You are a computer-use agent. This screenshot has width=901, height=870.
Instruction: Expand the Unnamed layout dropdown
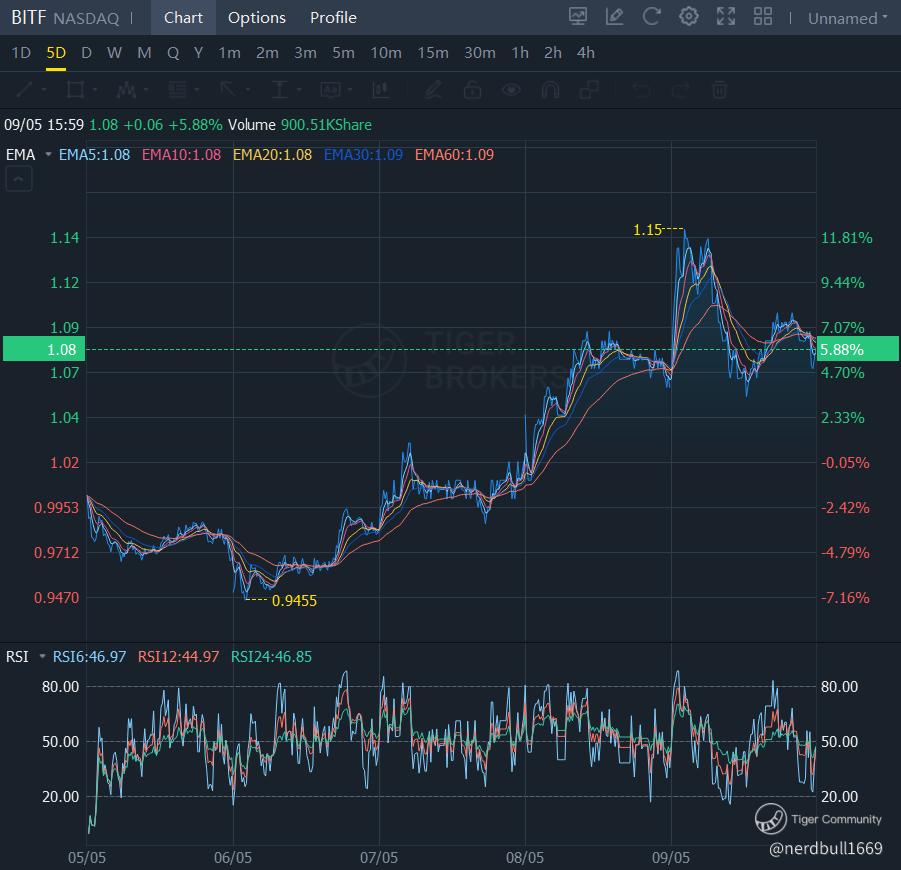pos(847,18)
